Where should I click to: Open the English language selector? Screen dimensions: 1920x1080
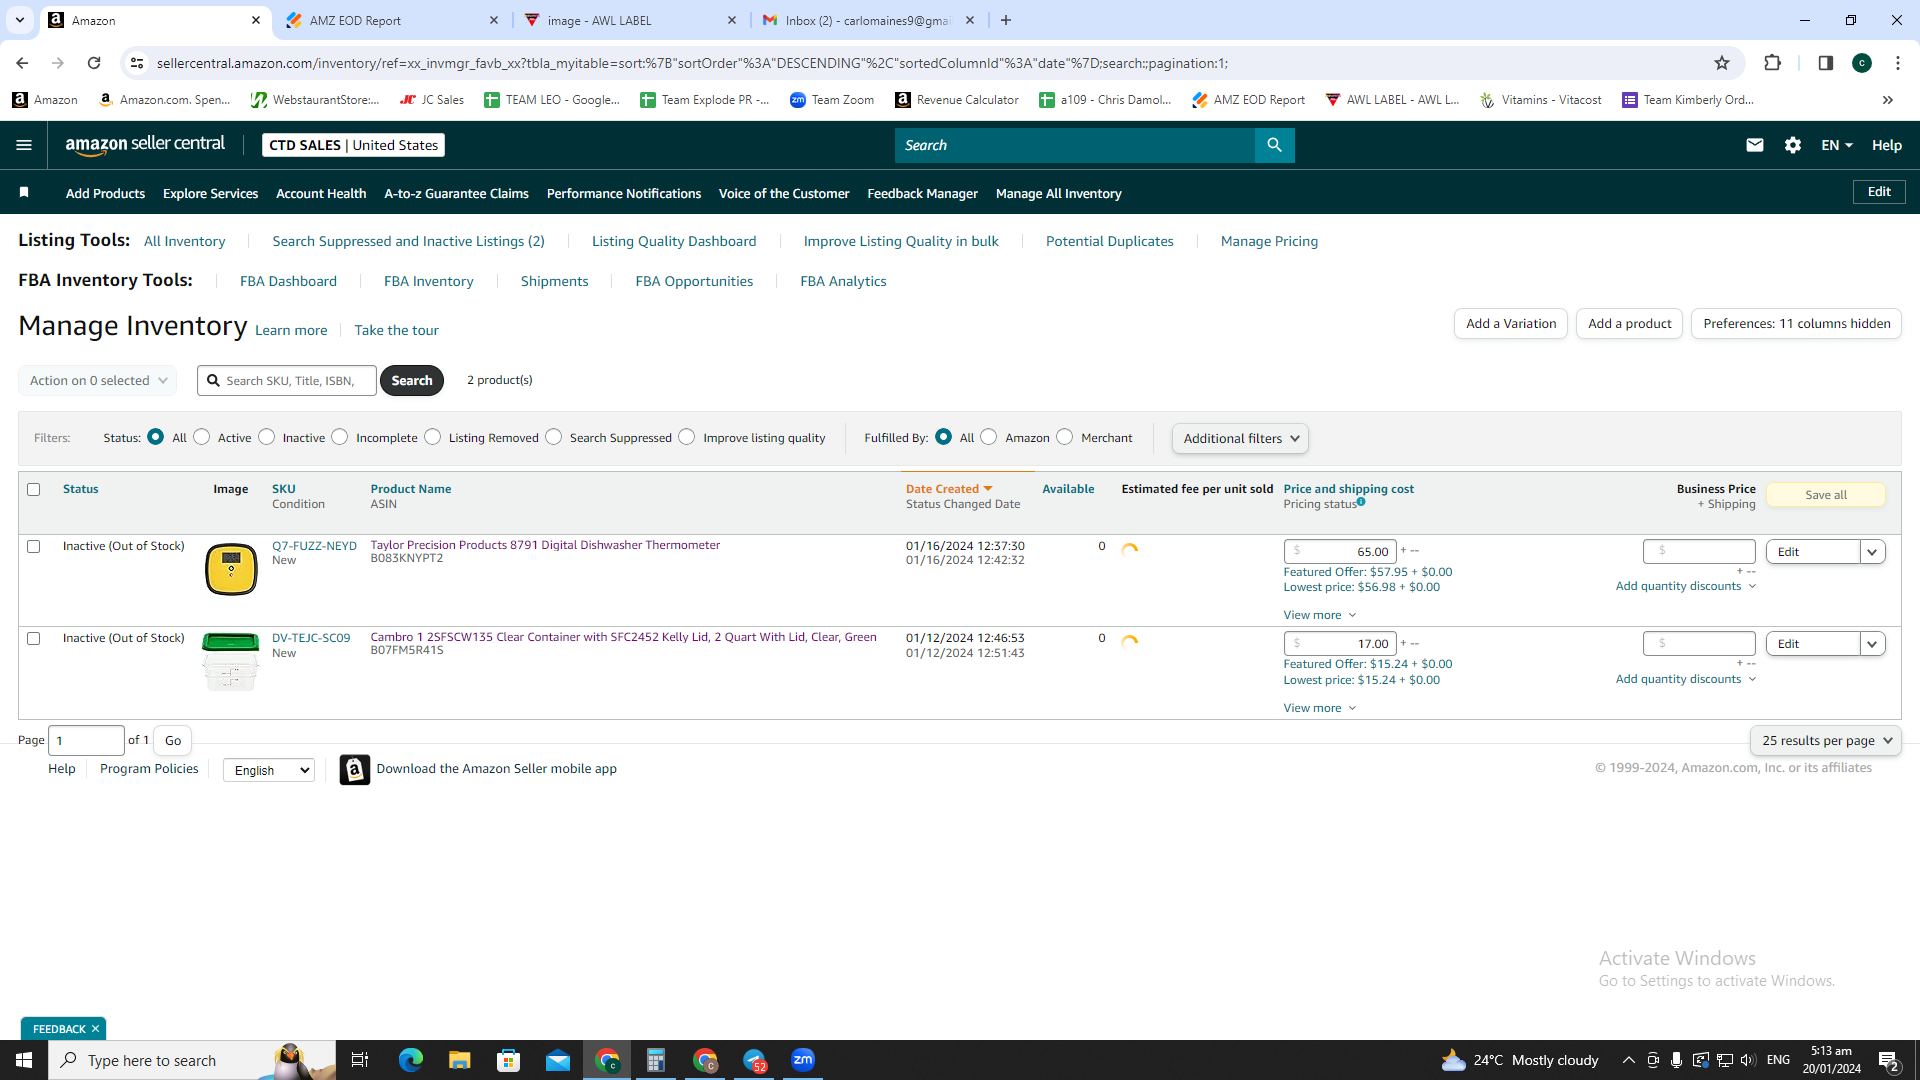coord(269,770)
